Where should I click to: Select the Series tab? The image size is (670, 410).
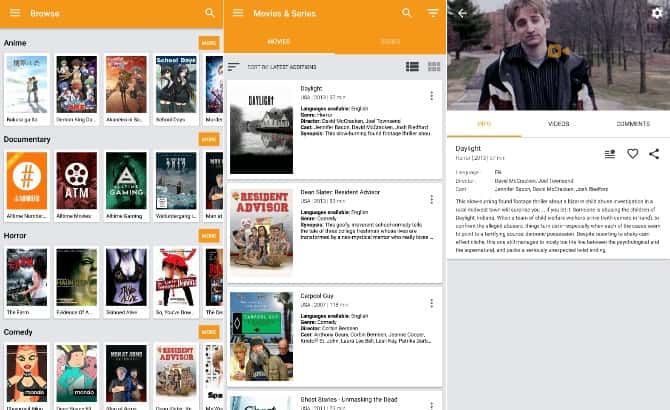pos(390,42)
